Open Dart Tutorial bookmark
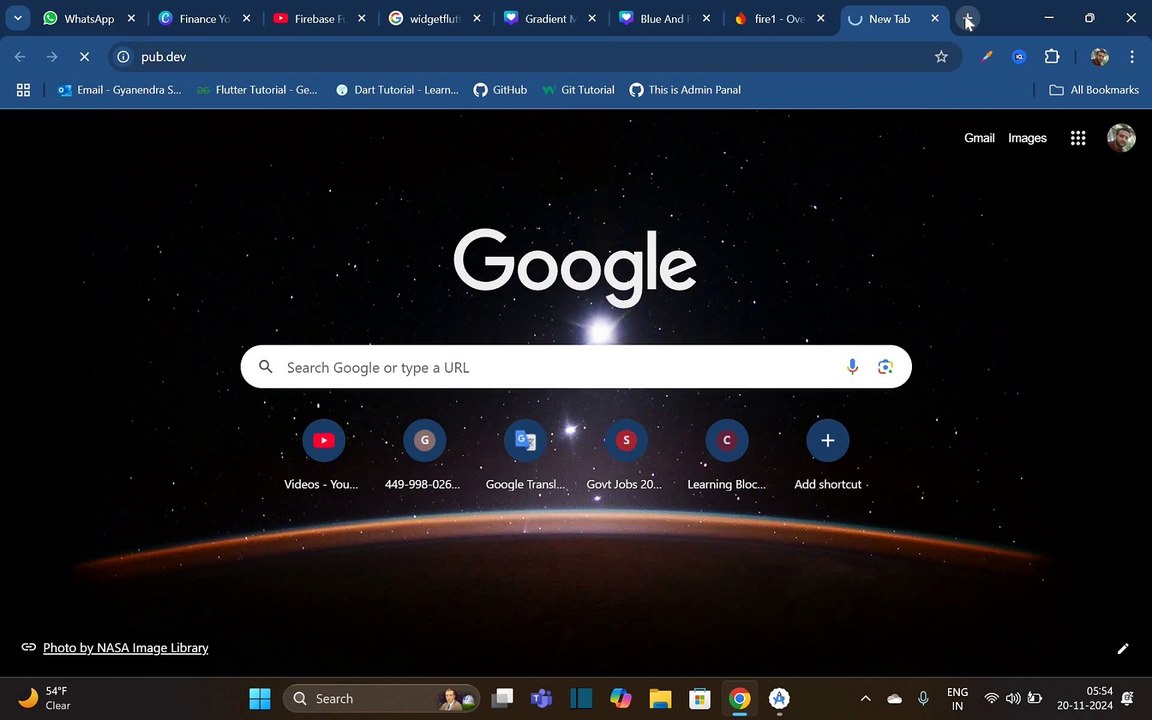 point(397,90)
